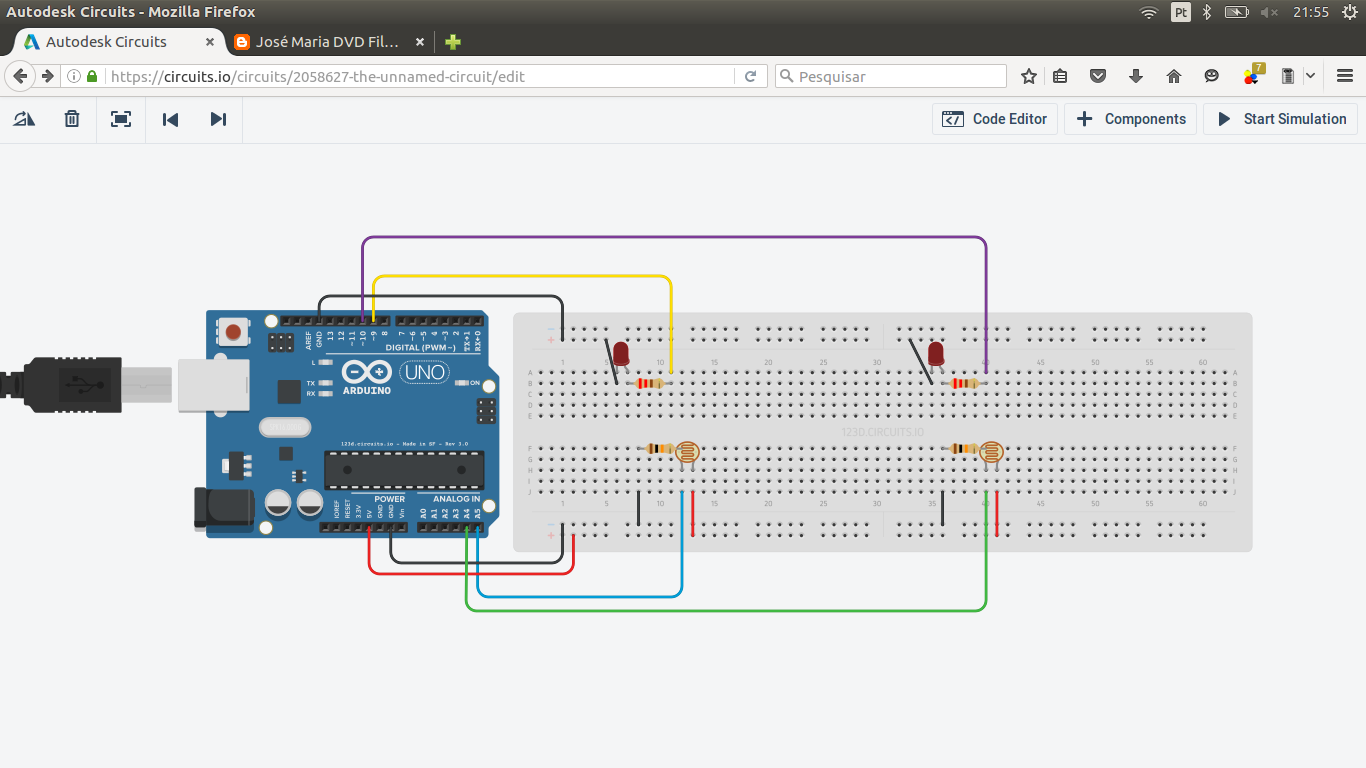
Task: Open the Bluetooth indicator
Action: [1207, 12]
